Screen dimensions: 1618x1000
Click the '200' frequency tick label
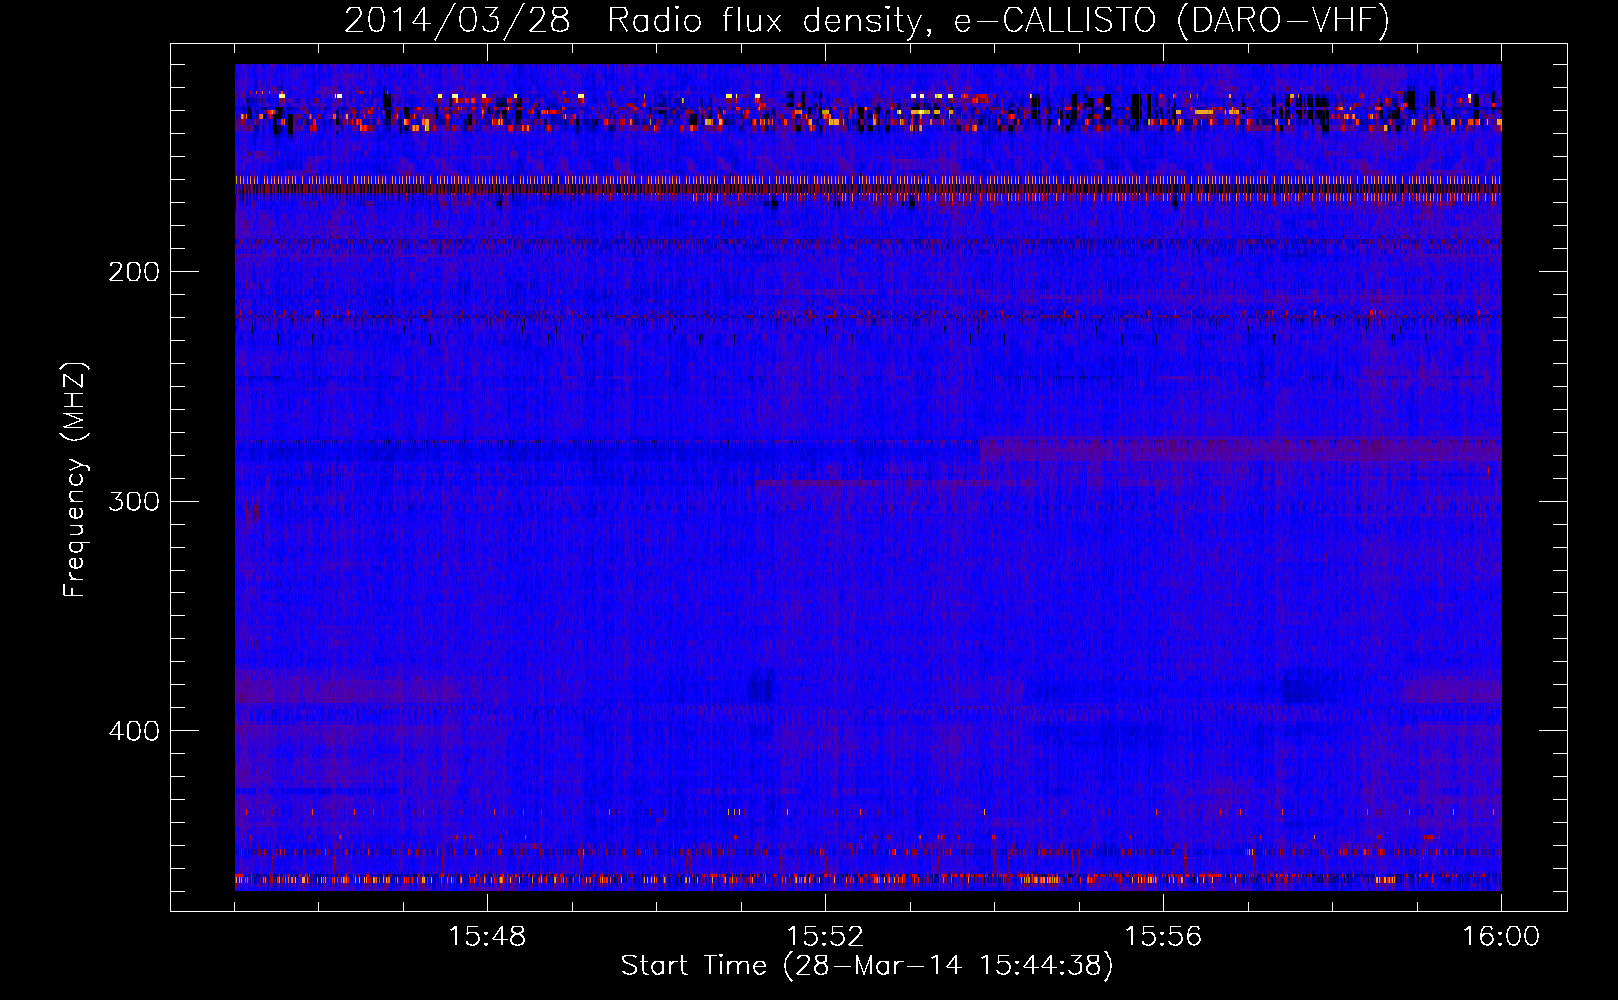(x=134, y=271)
